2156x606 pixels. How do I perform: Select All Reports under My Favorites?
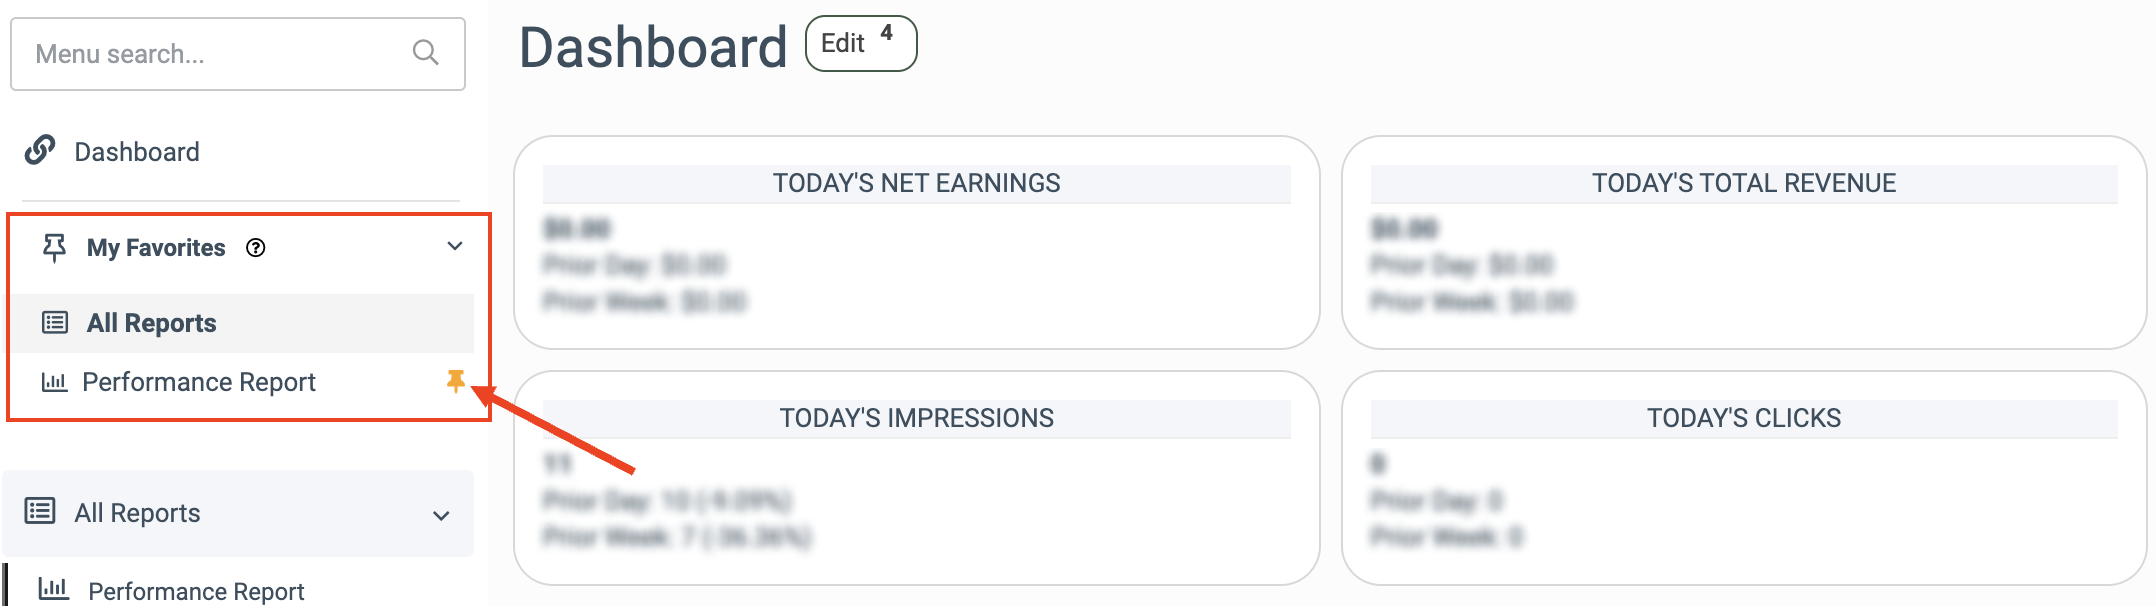point(152,323)
